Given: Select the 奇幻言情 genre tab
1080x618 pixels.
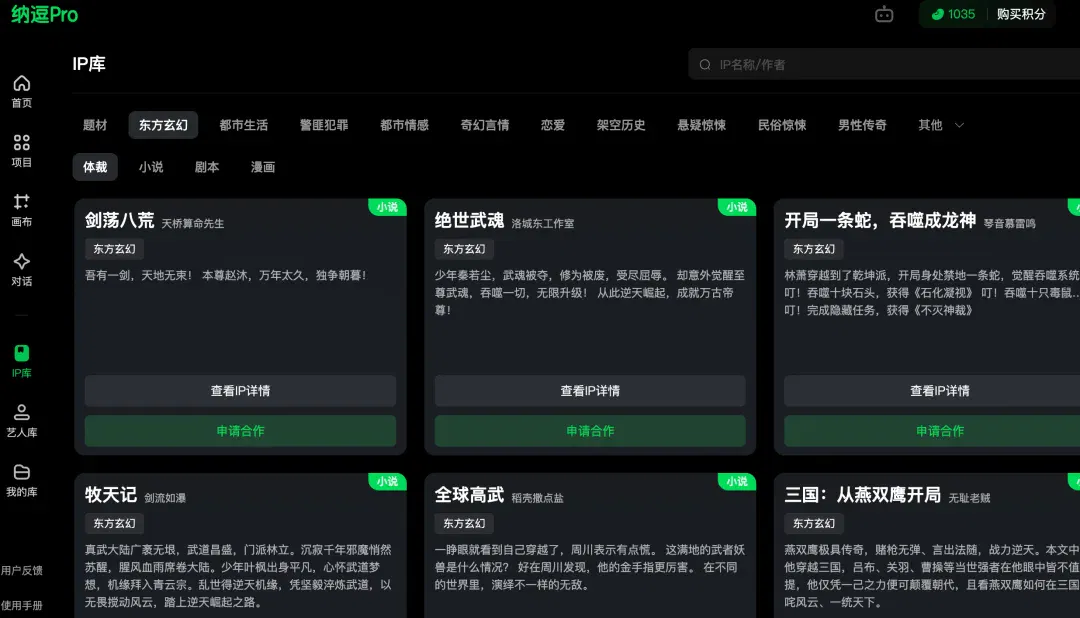Looking at the screenshot, I should point(485,125).
